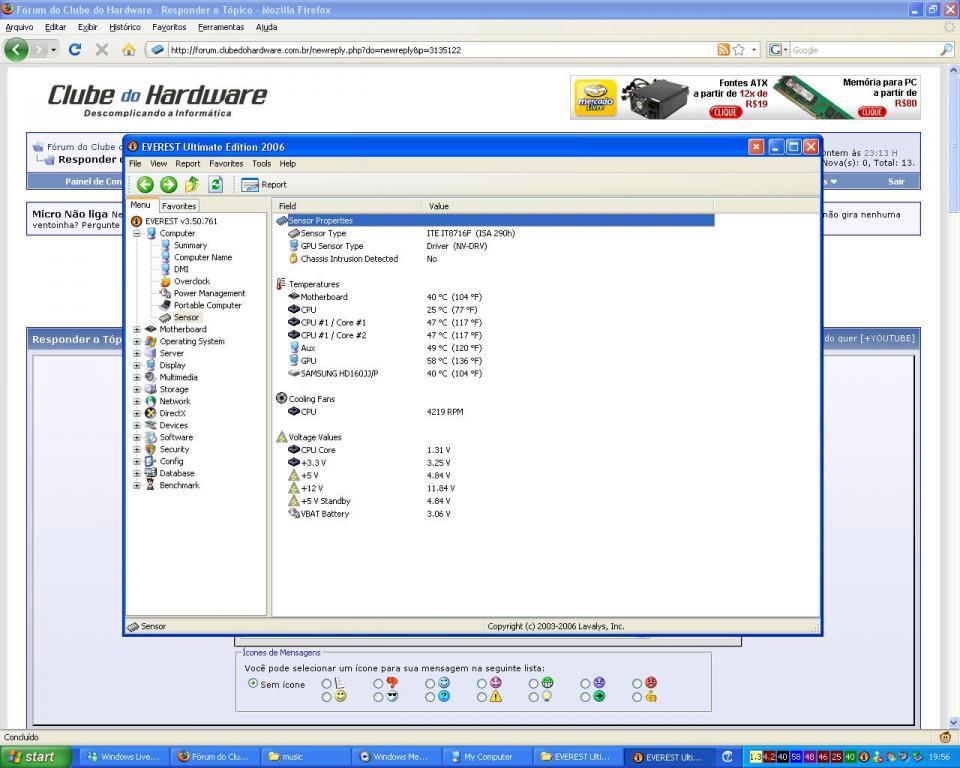Collapse the Computer node in the tree
Viewport: 960px width, 768px height.
point(137,233)
